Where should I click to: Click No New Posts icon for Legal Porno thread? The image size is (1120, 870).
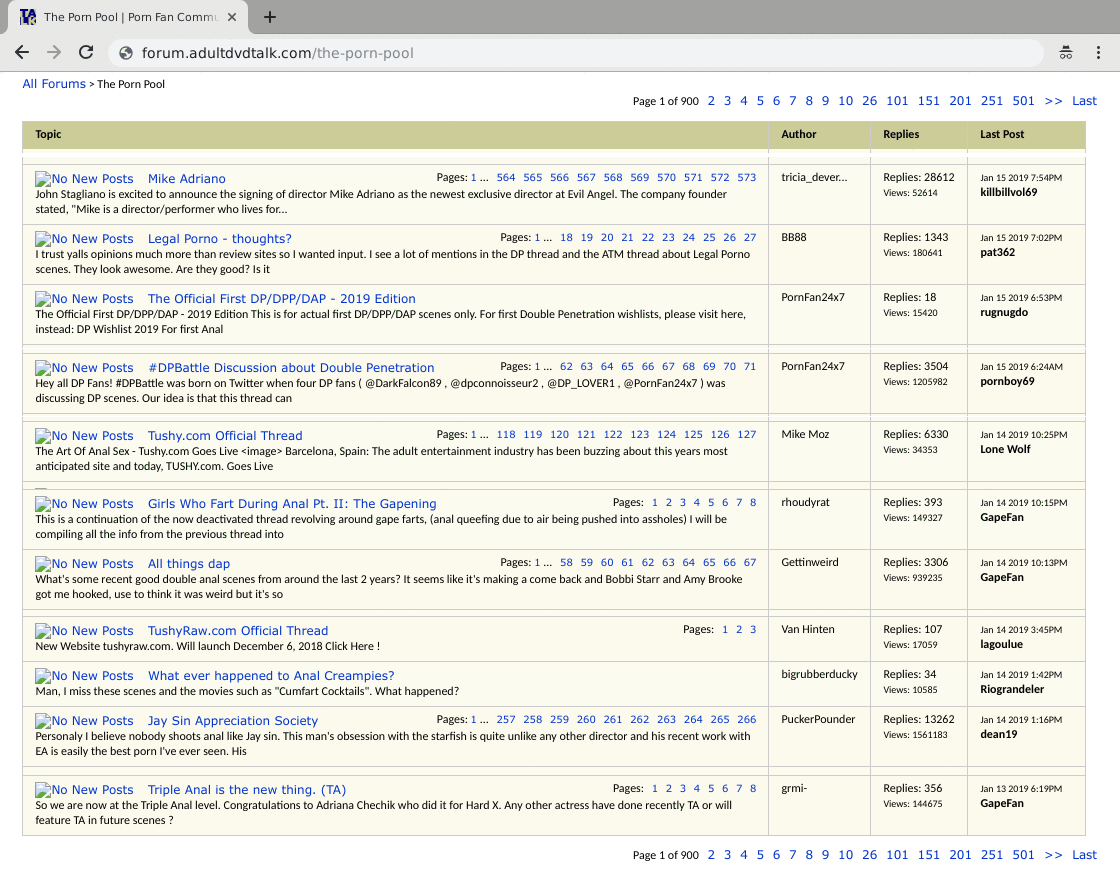[84, 239]
